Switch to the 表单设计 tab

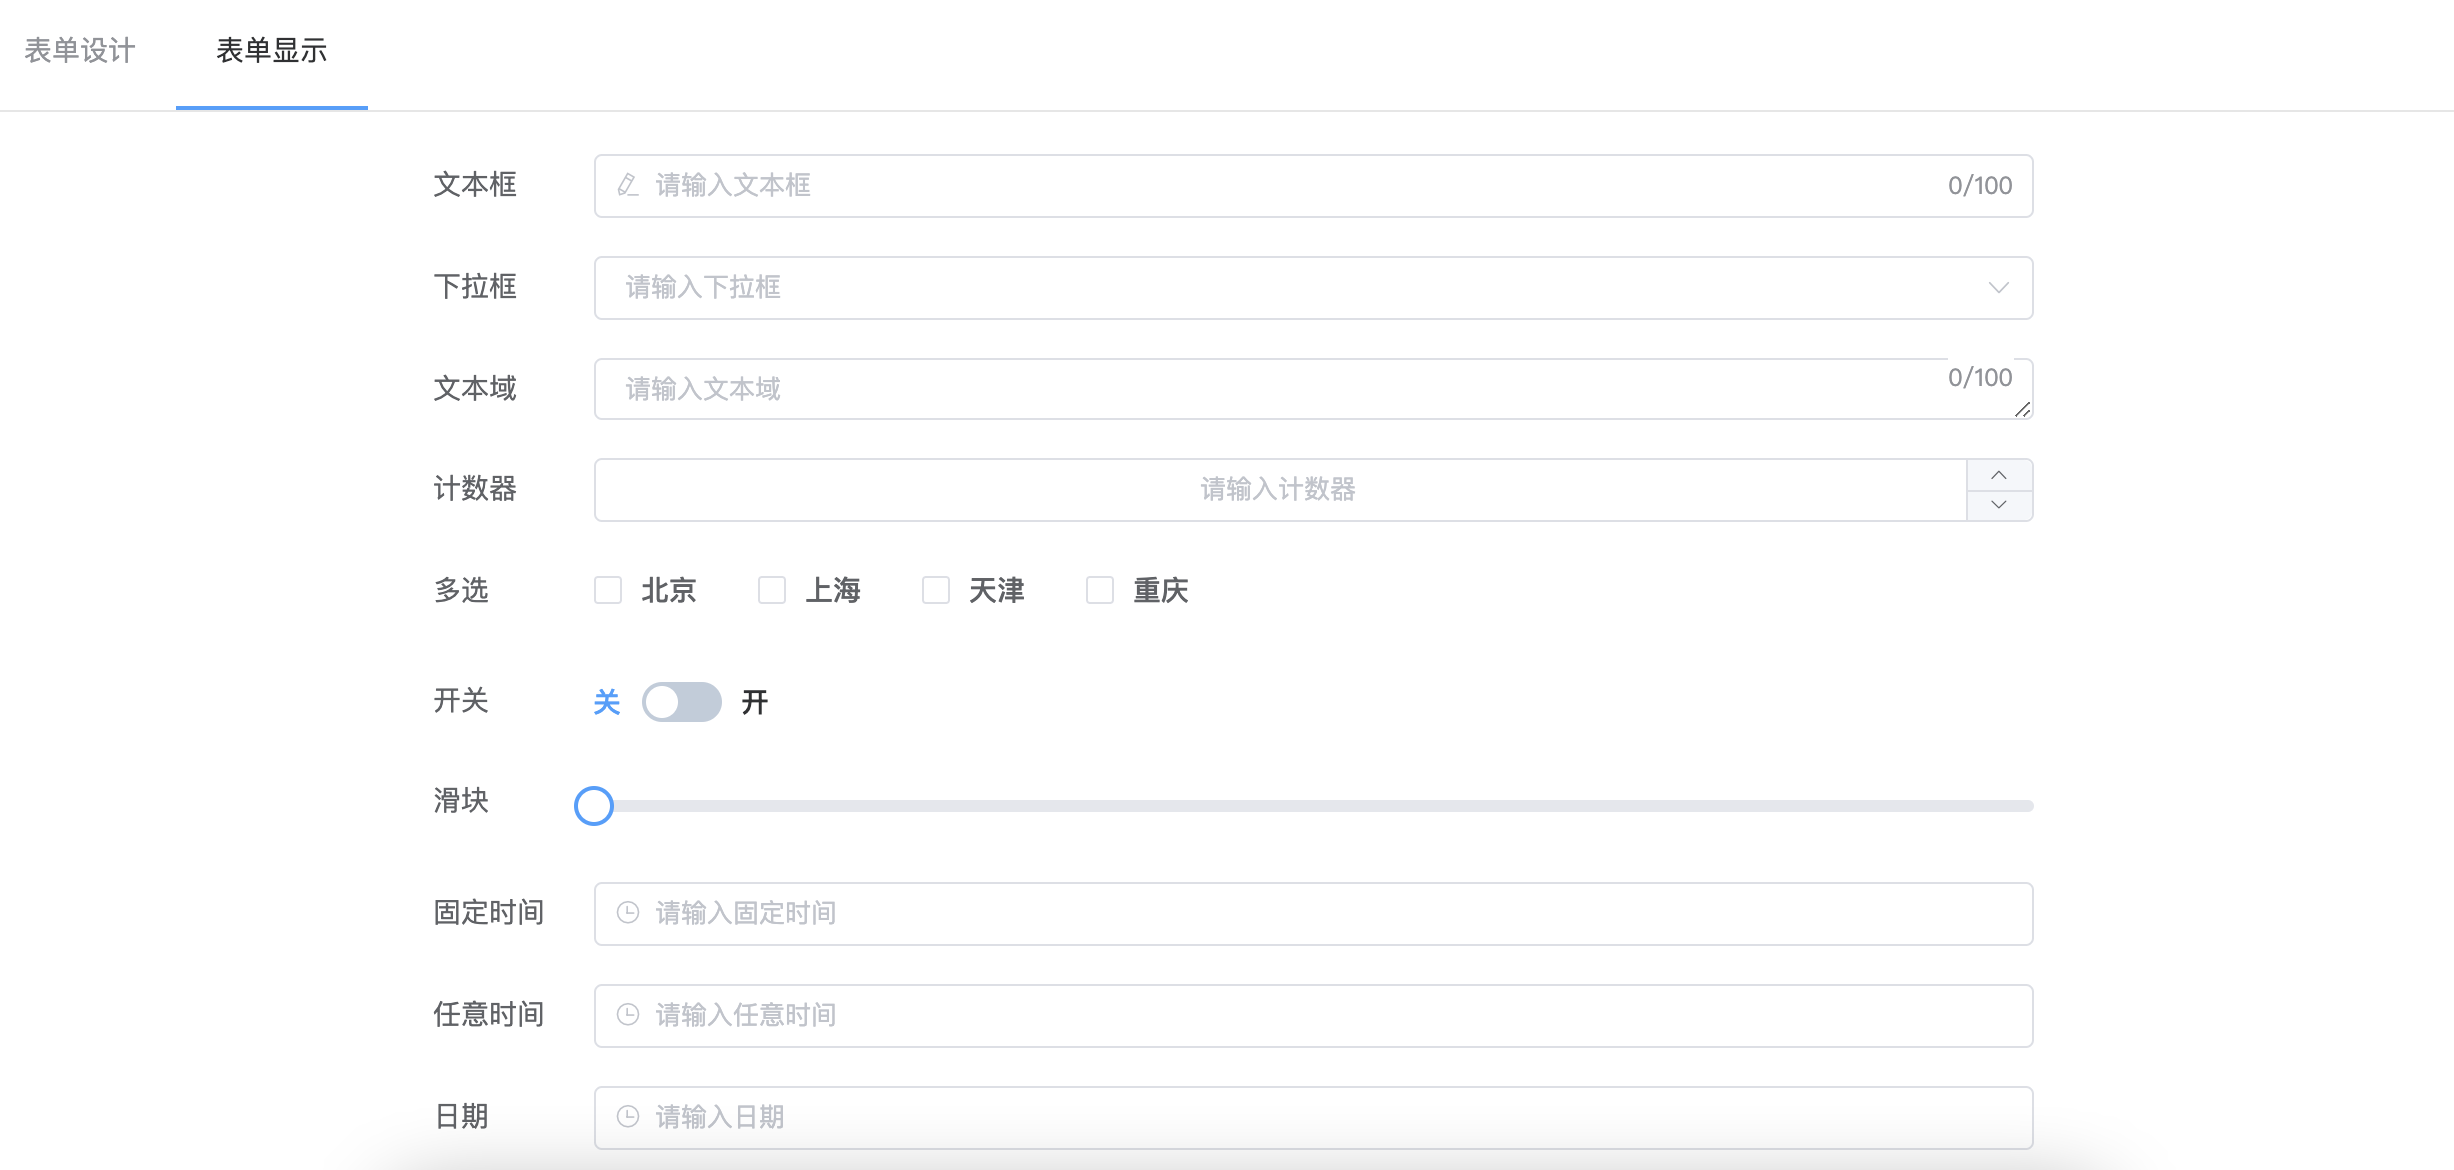tap(80, 51)
